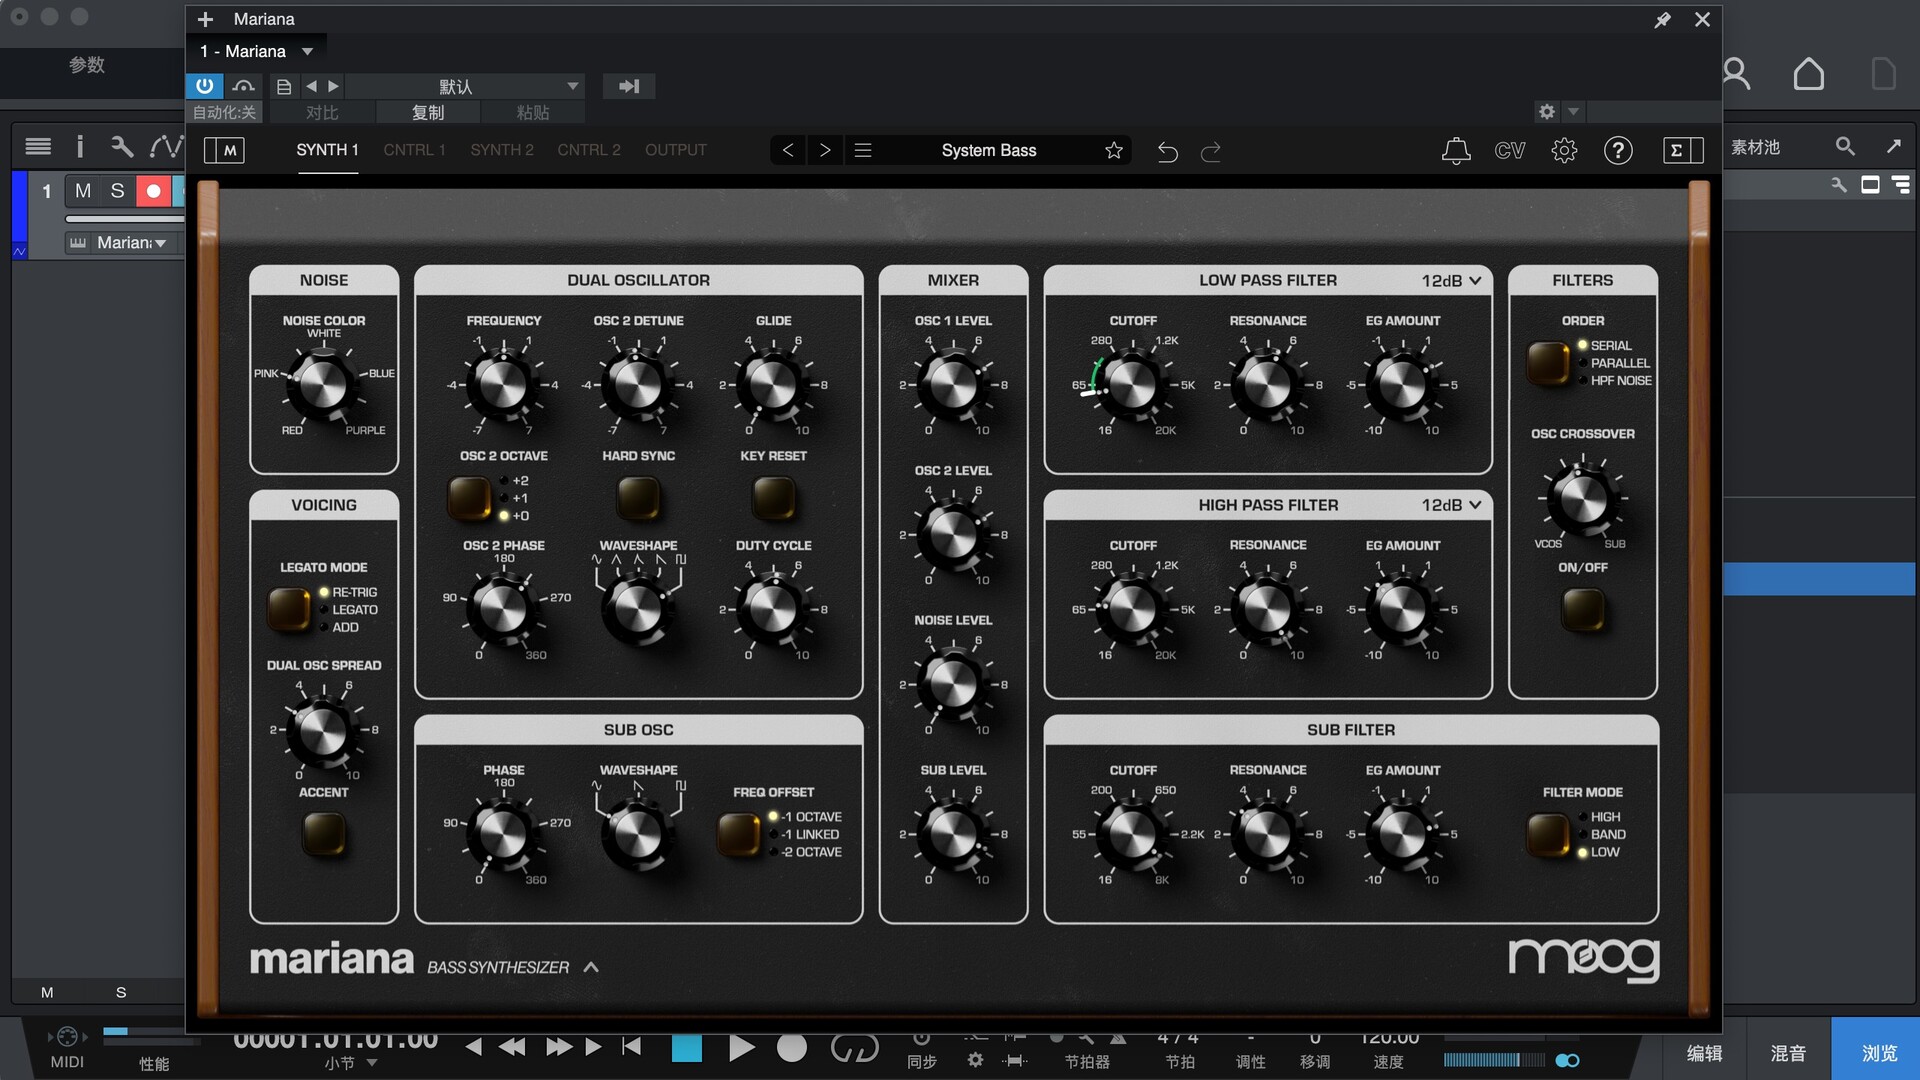Click the help question mark icon
This screenshot has width=1920, height=1080.
click(1618, 151)
